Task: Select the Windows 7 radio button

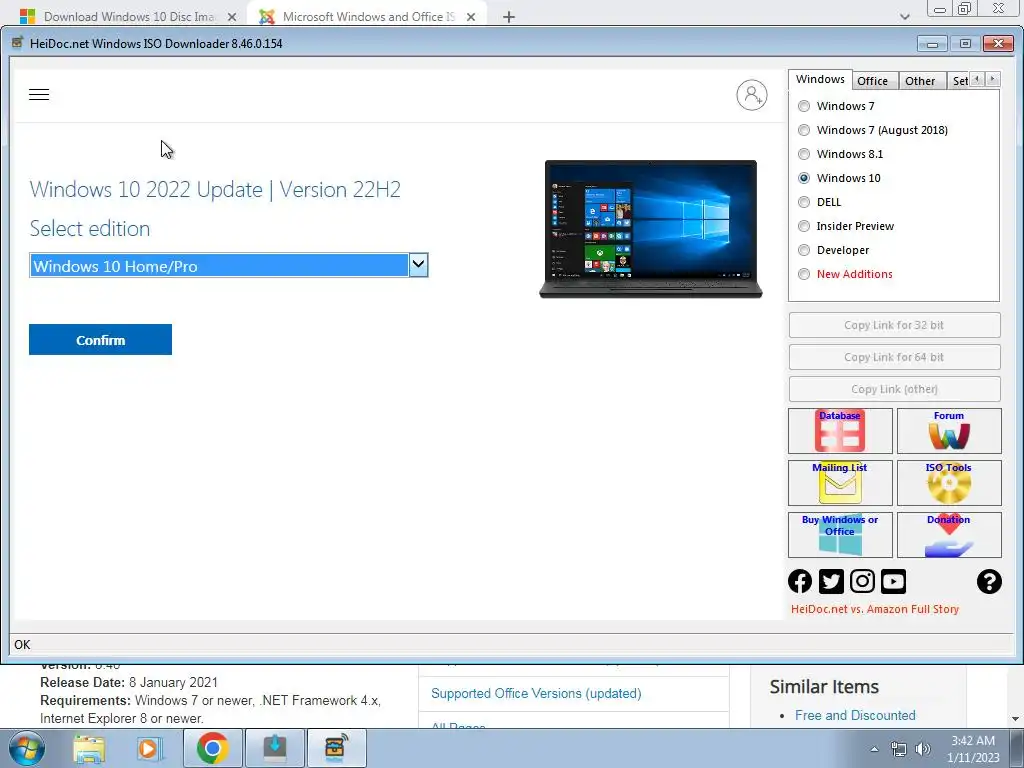Action: (804, 106)
